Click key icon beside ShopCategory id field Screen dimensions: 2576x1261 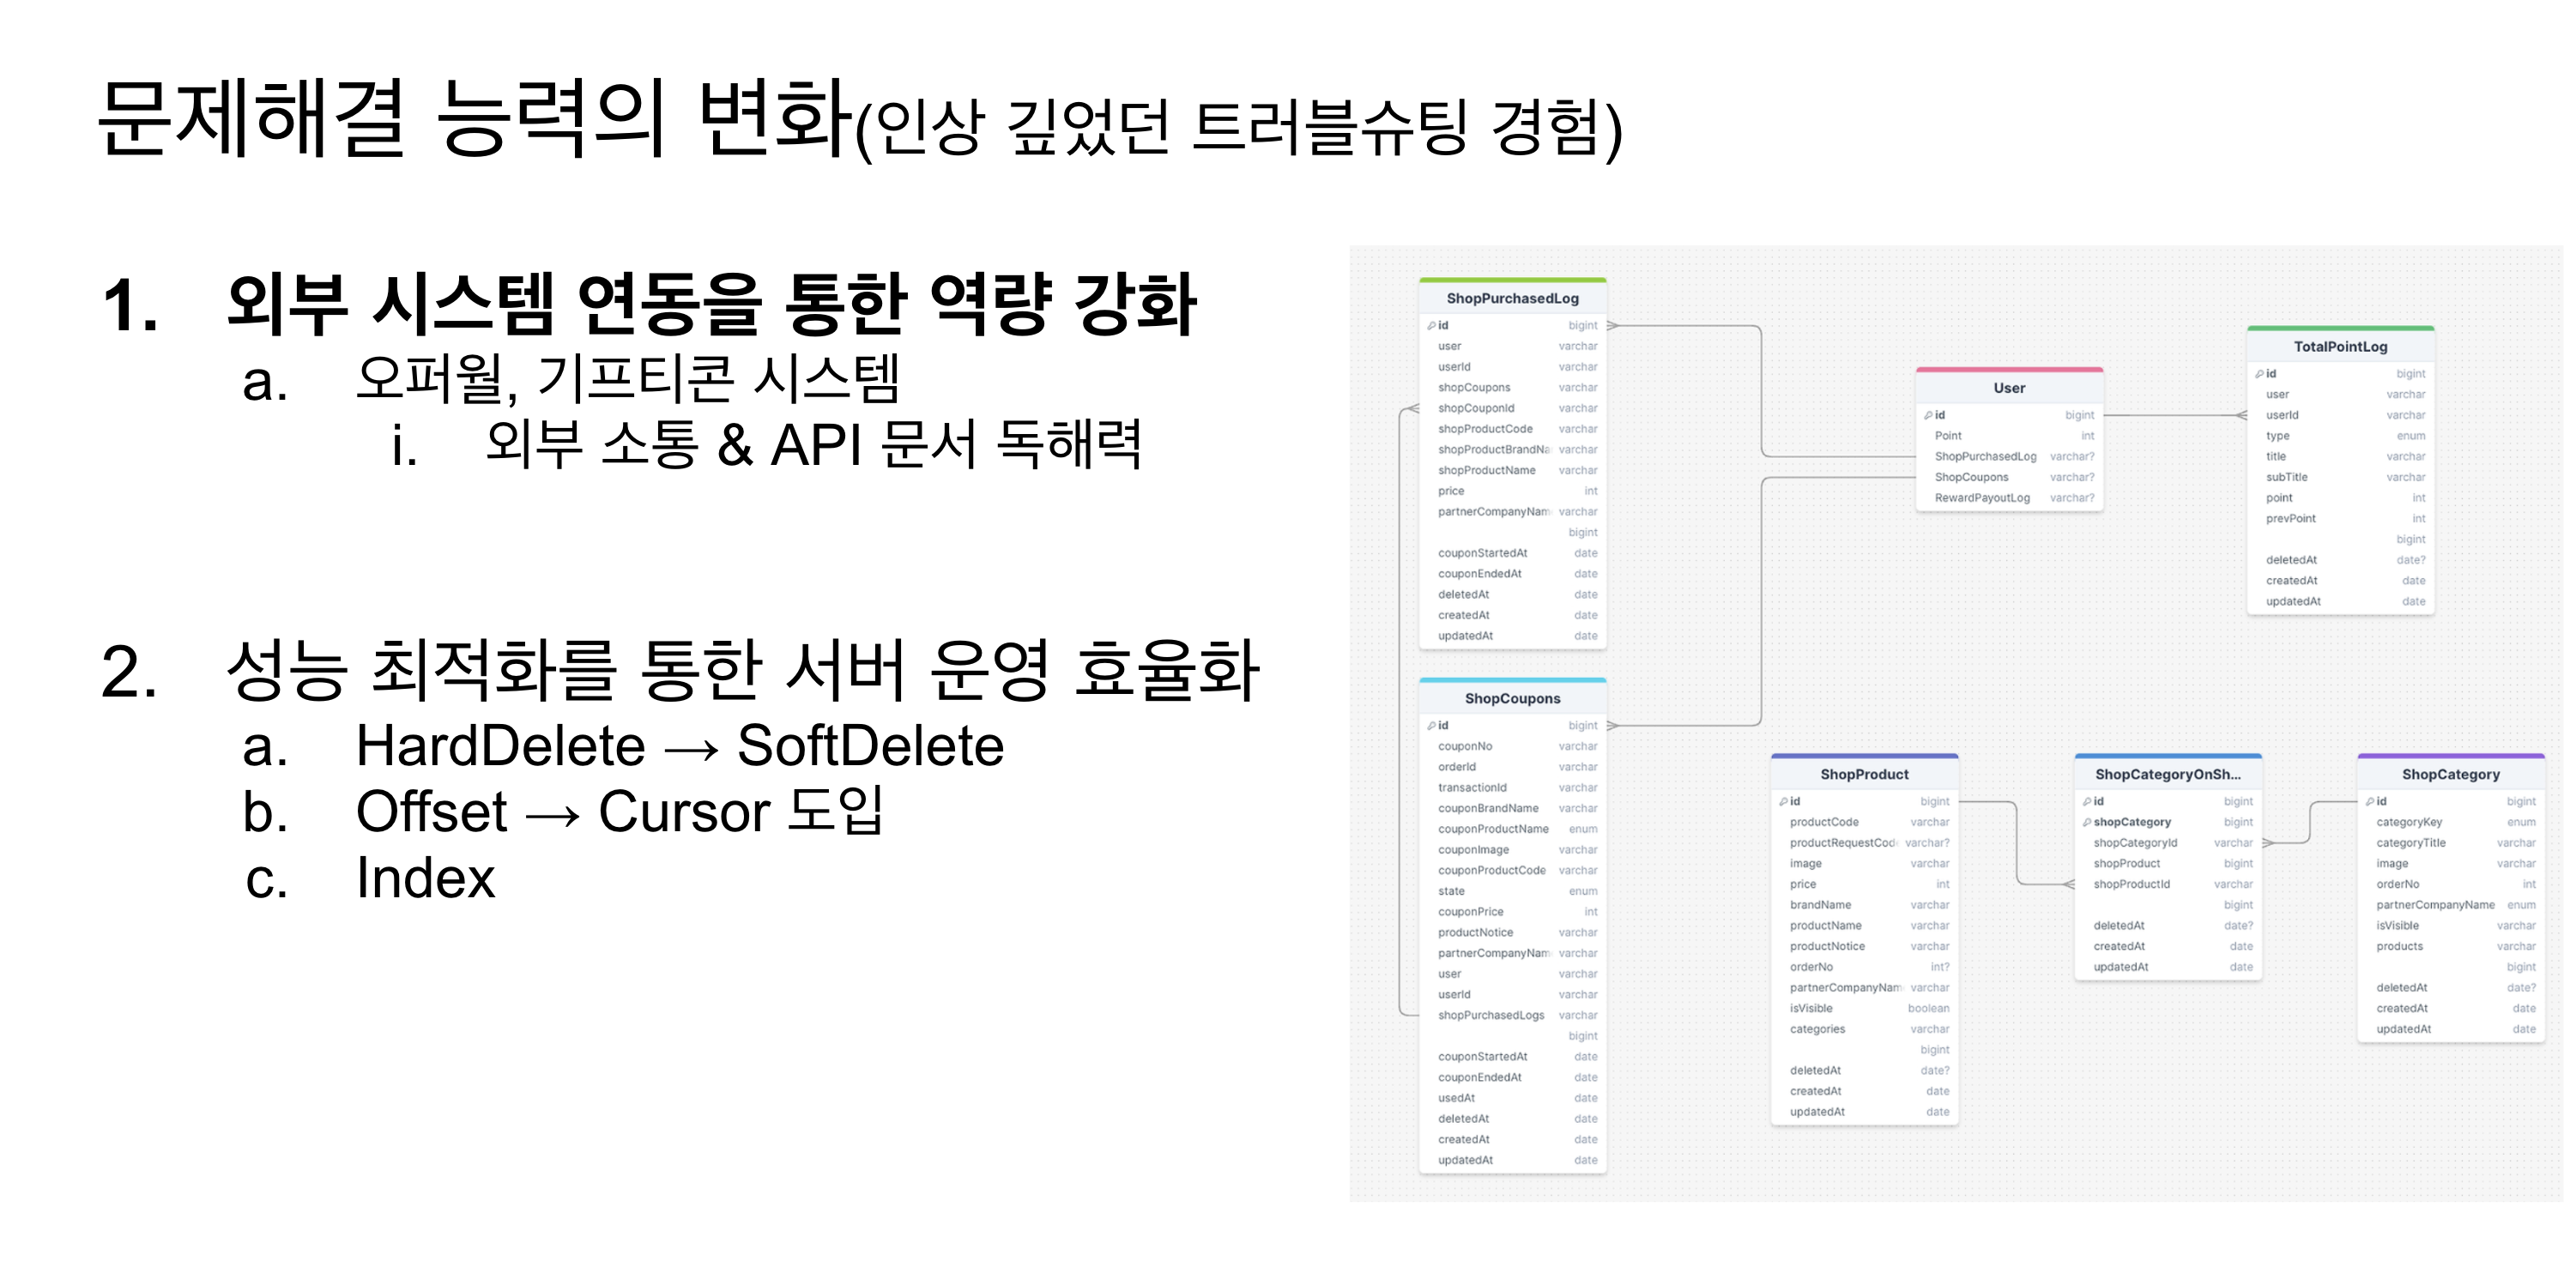(2370, 801)
